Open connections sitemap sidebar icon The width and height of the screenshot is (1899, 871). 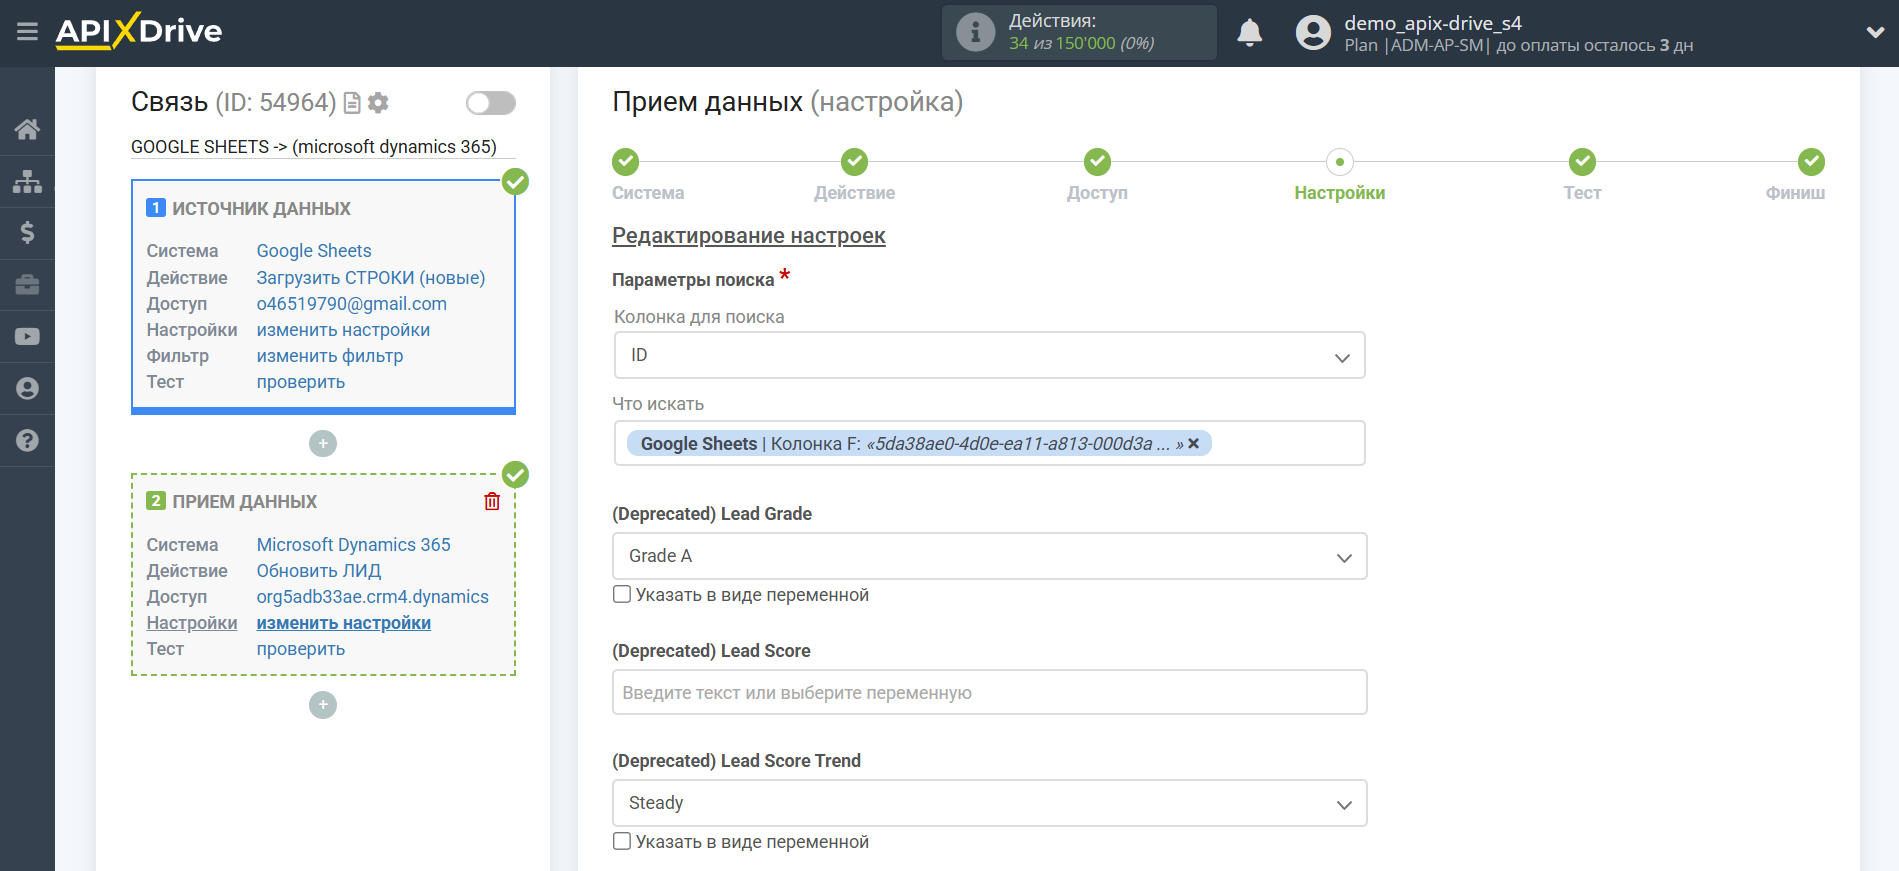click(27, 181)
